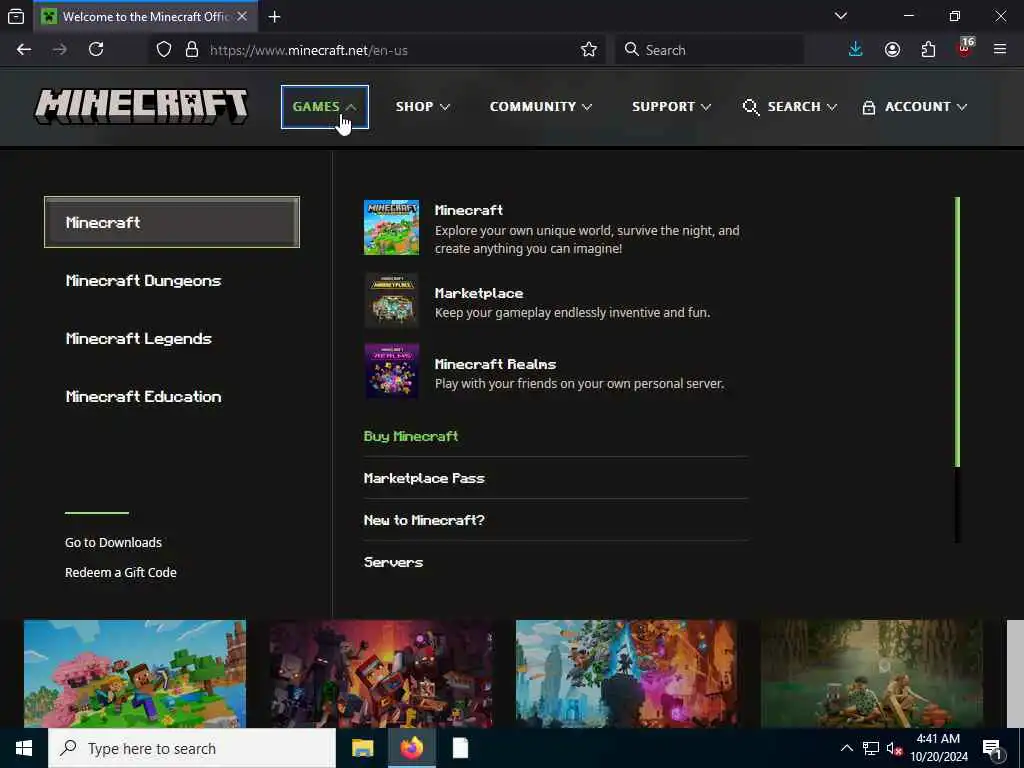This screenshot has width=1024, height=768.
Task: Select Minecraft in the games list
Action: (x=172, y=222)
